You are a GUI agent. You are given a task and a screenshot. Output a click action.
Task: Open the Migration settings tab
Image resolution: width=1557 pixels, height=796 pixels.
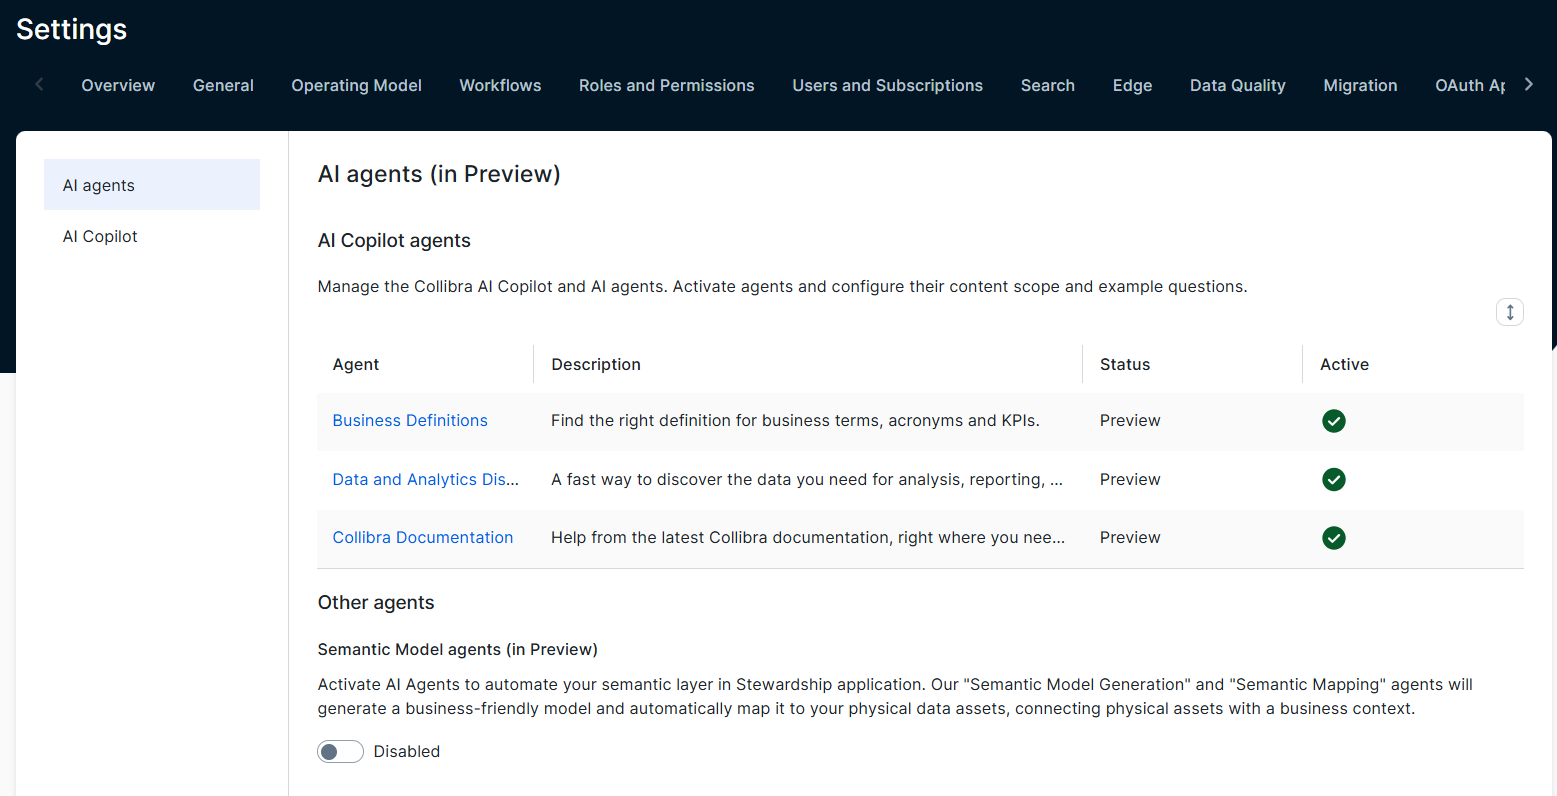coord(1360,86)
